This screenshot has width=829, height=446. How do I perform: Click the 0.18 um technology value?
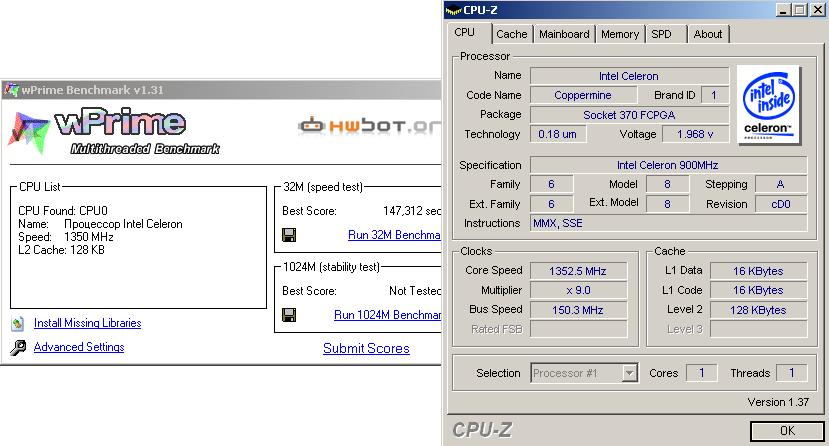(x=558, y=134)
